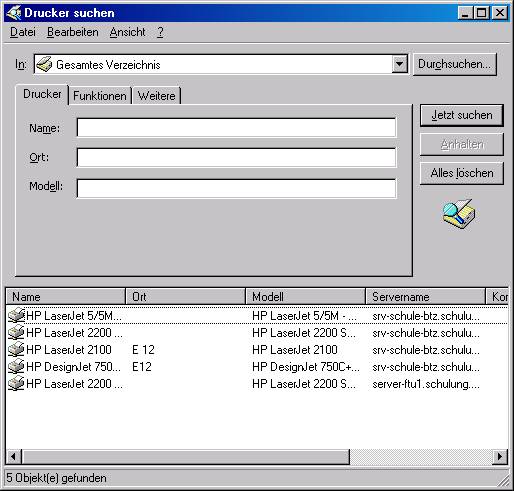514x491 pixels.
Task: Switch to the Weitere tab
Action: [x=156, y=96]
